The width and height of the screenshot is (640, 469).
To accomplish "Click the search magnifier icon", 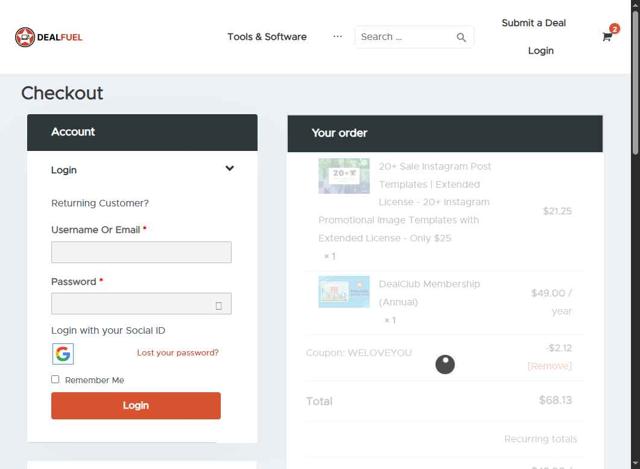I will click(x=461, y=38).
